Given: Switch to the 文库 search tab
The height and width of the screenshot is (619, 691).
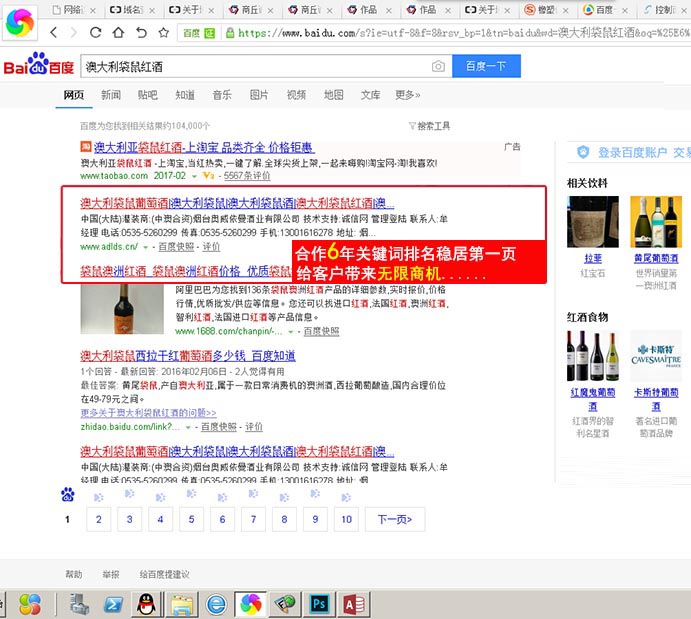Looking at the screenshot, I should click(371, 95).
